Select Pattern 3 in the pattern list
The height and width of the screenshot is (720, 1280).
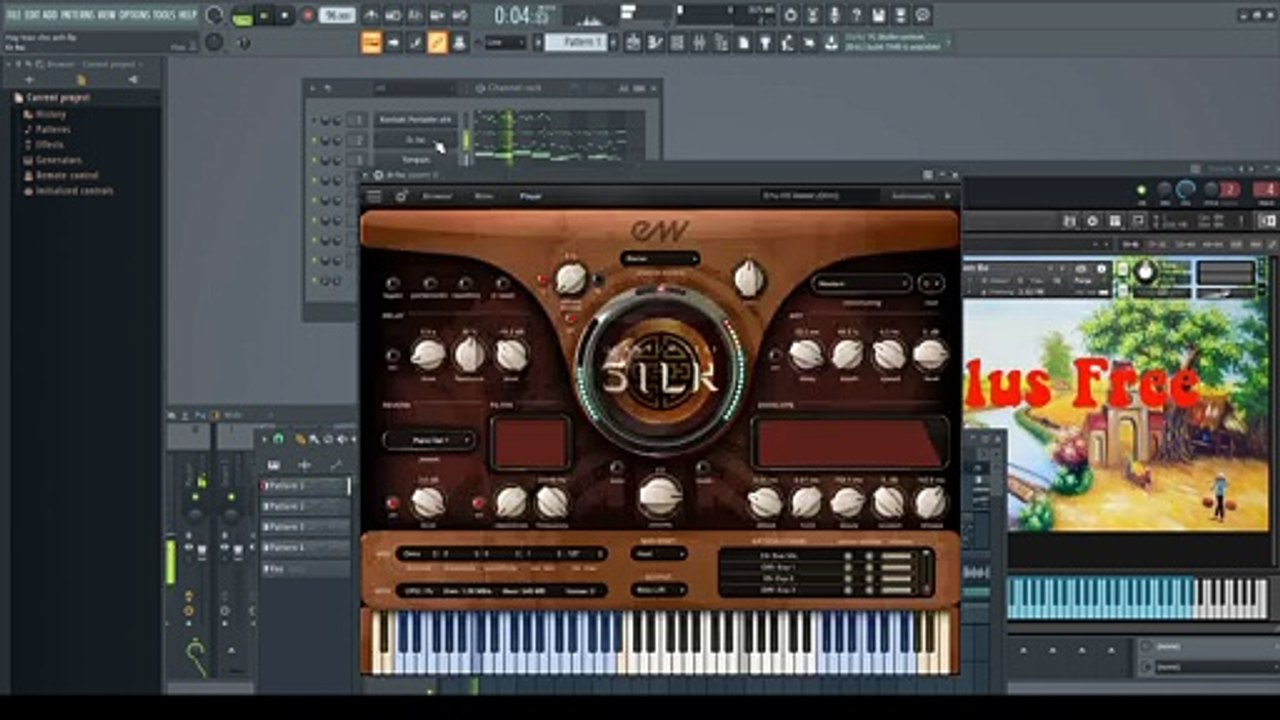pos(305,527)
